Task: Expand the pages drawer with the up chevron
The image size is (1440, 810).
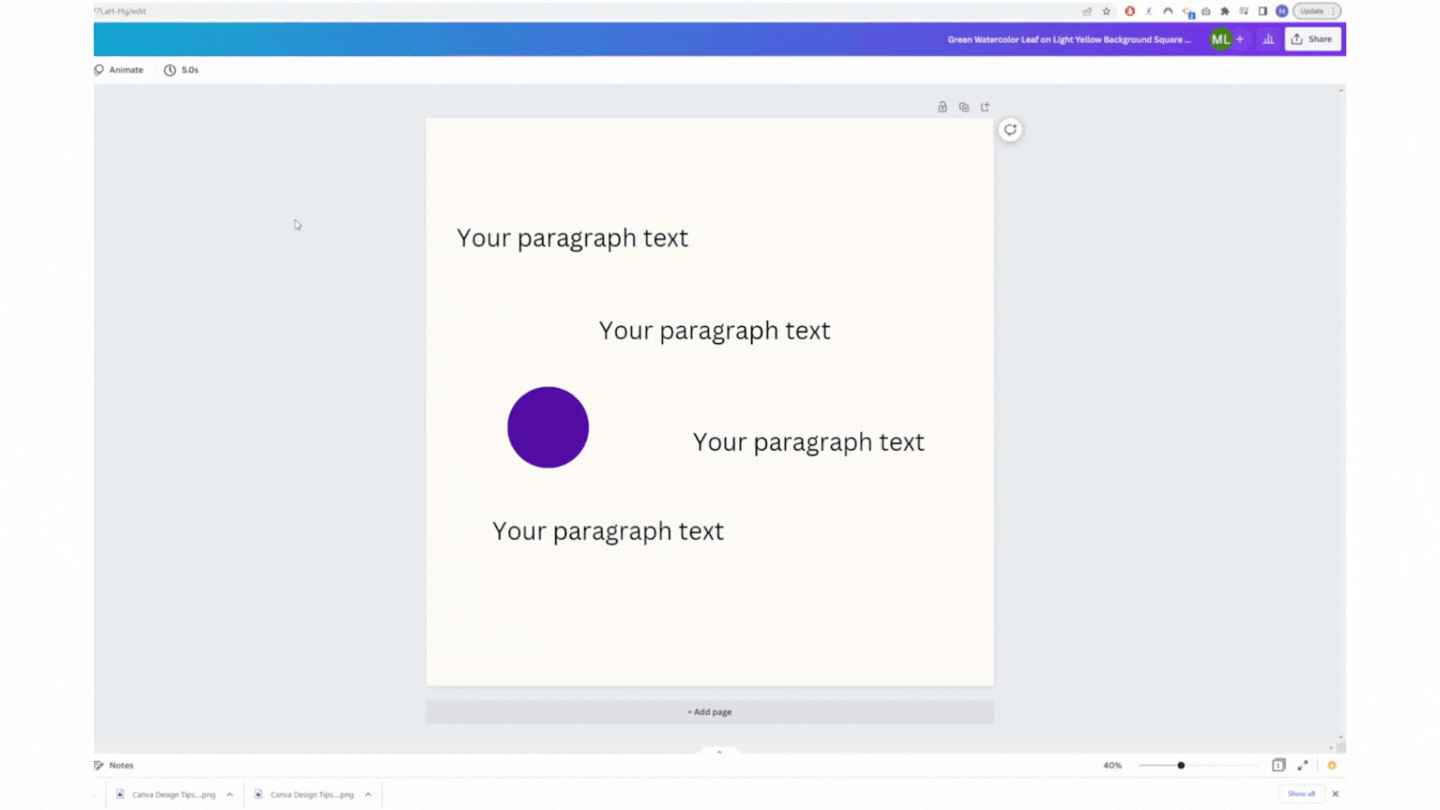Action: tap(719, 752)
